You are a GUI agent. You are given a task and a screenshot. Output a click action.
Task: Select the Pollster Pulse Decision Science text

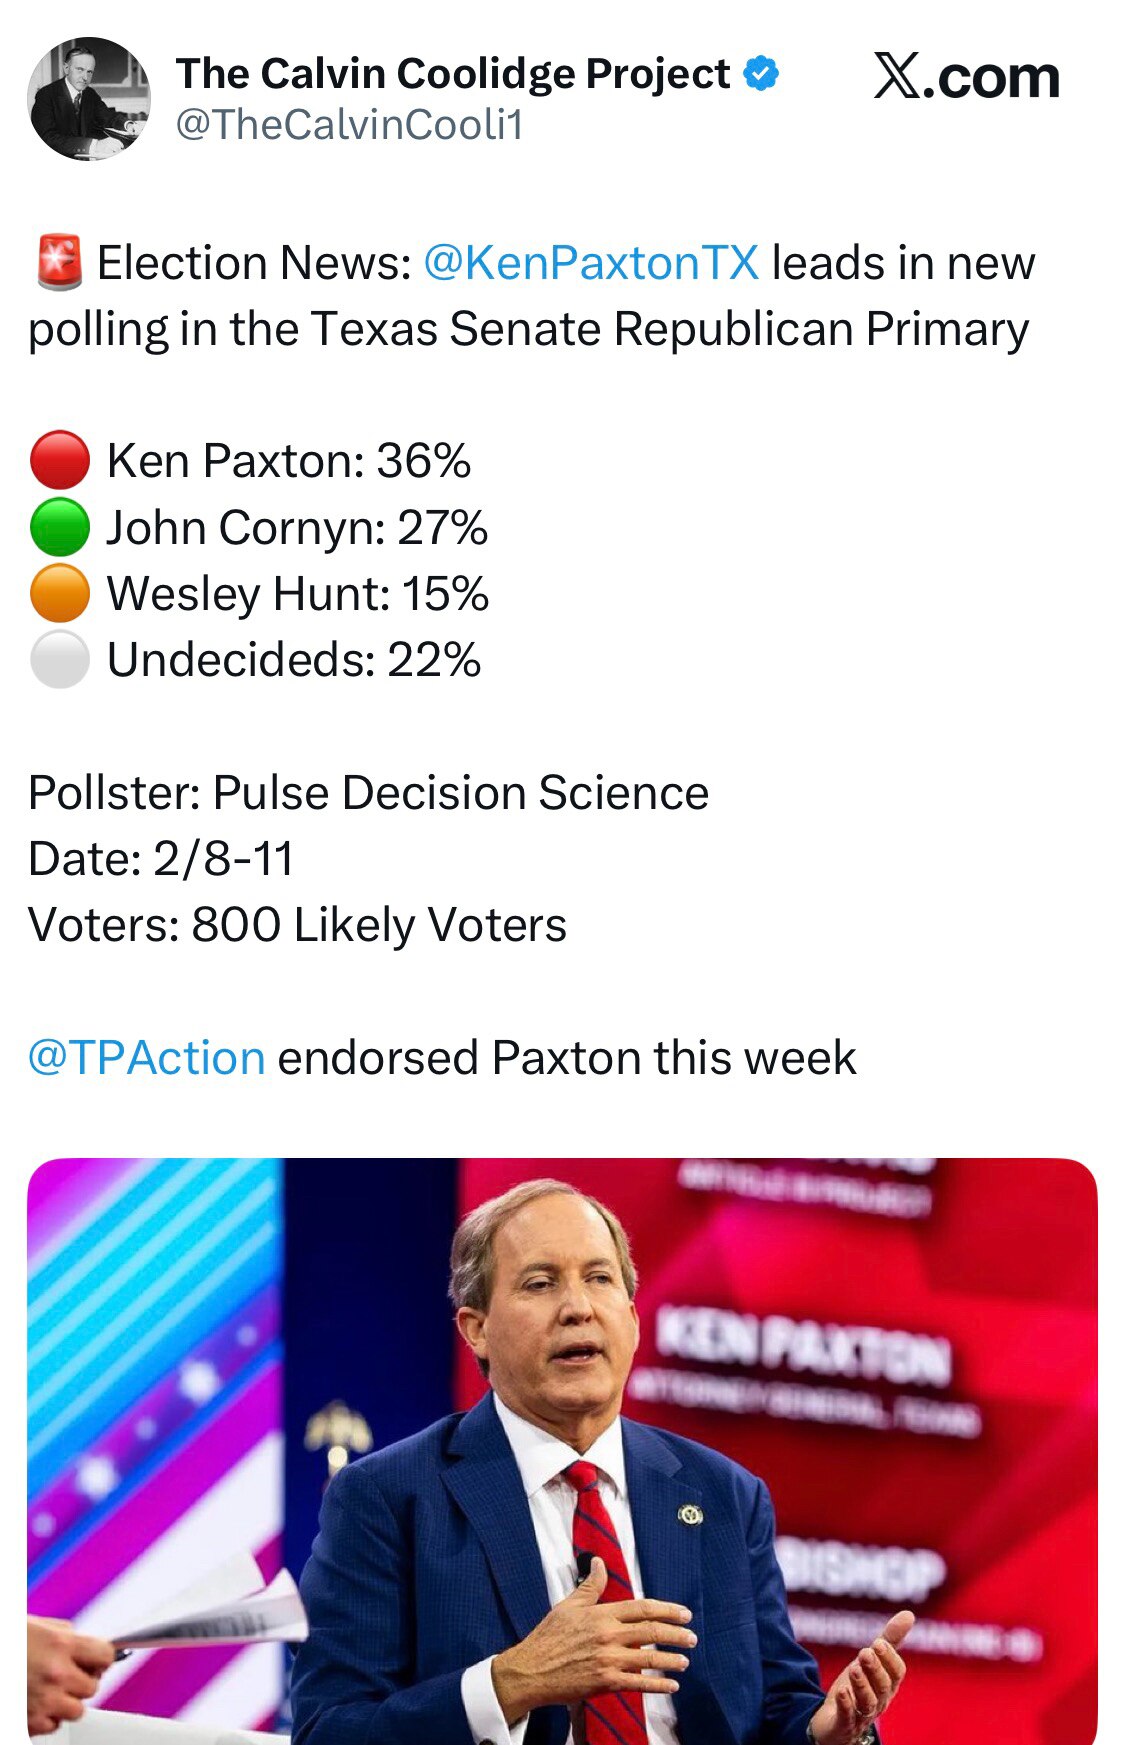tap(370, 793)
